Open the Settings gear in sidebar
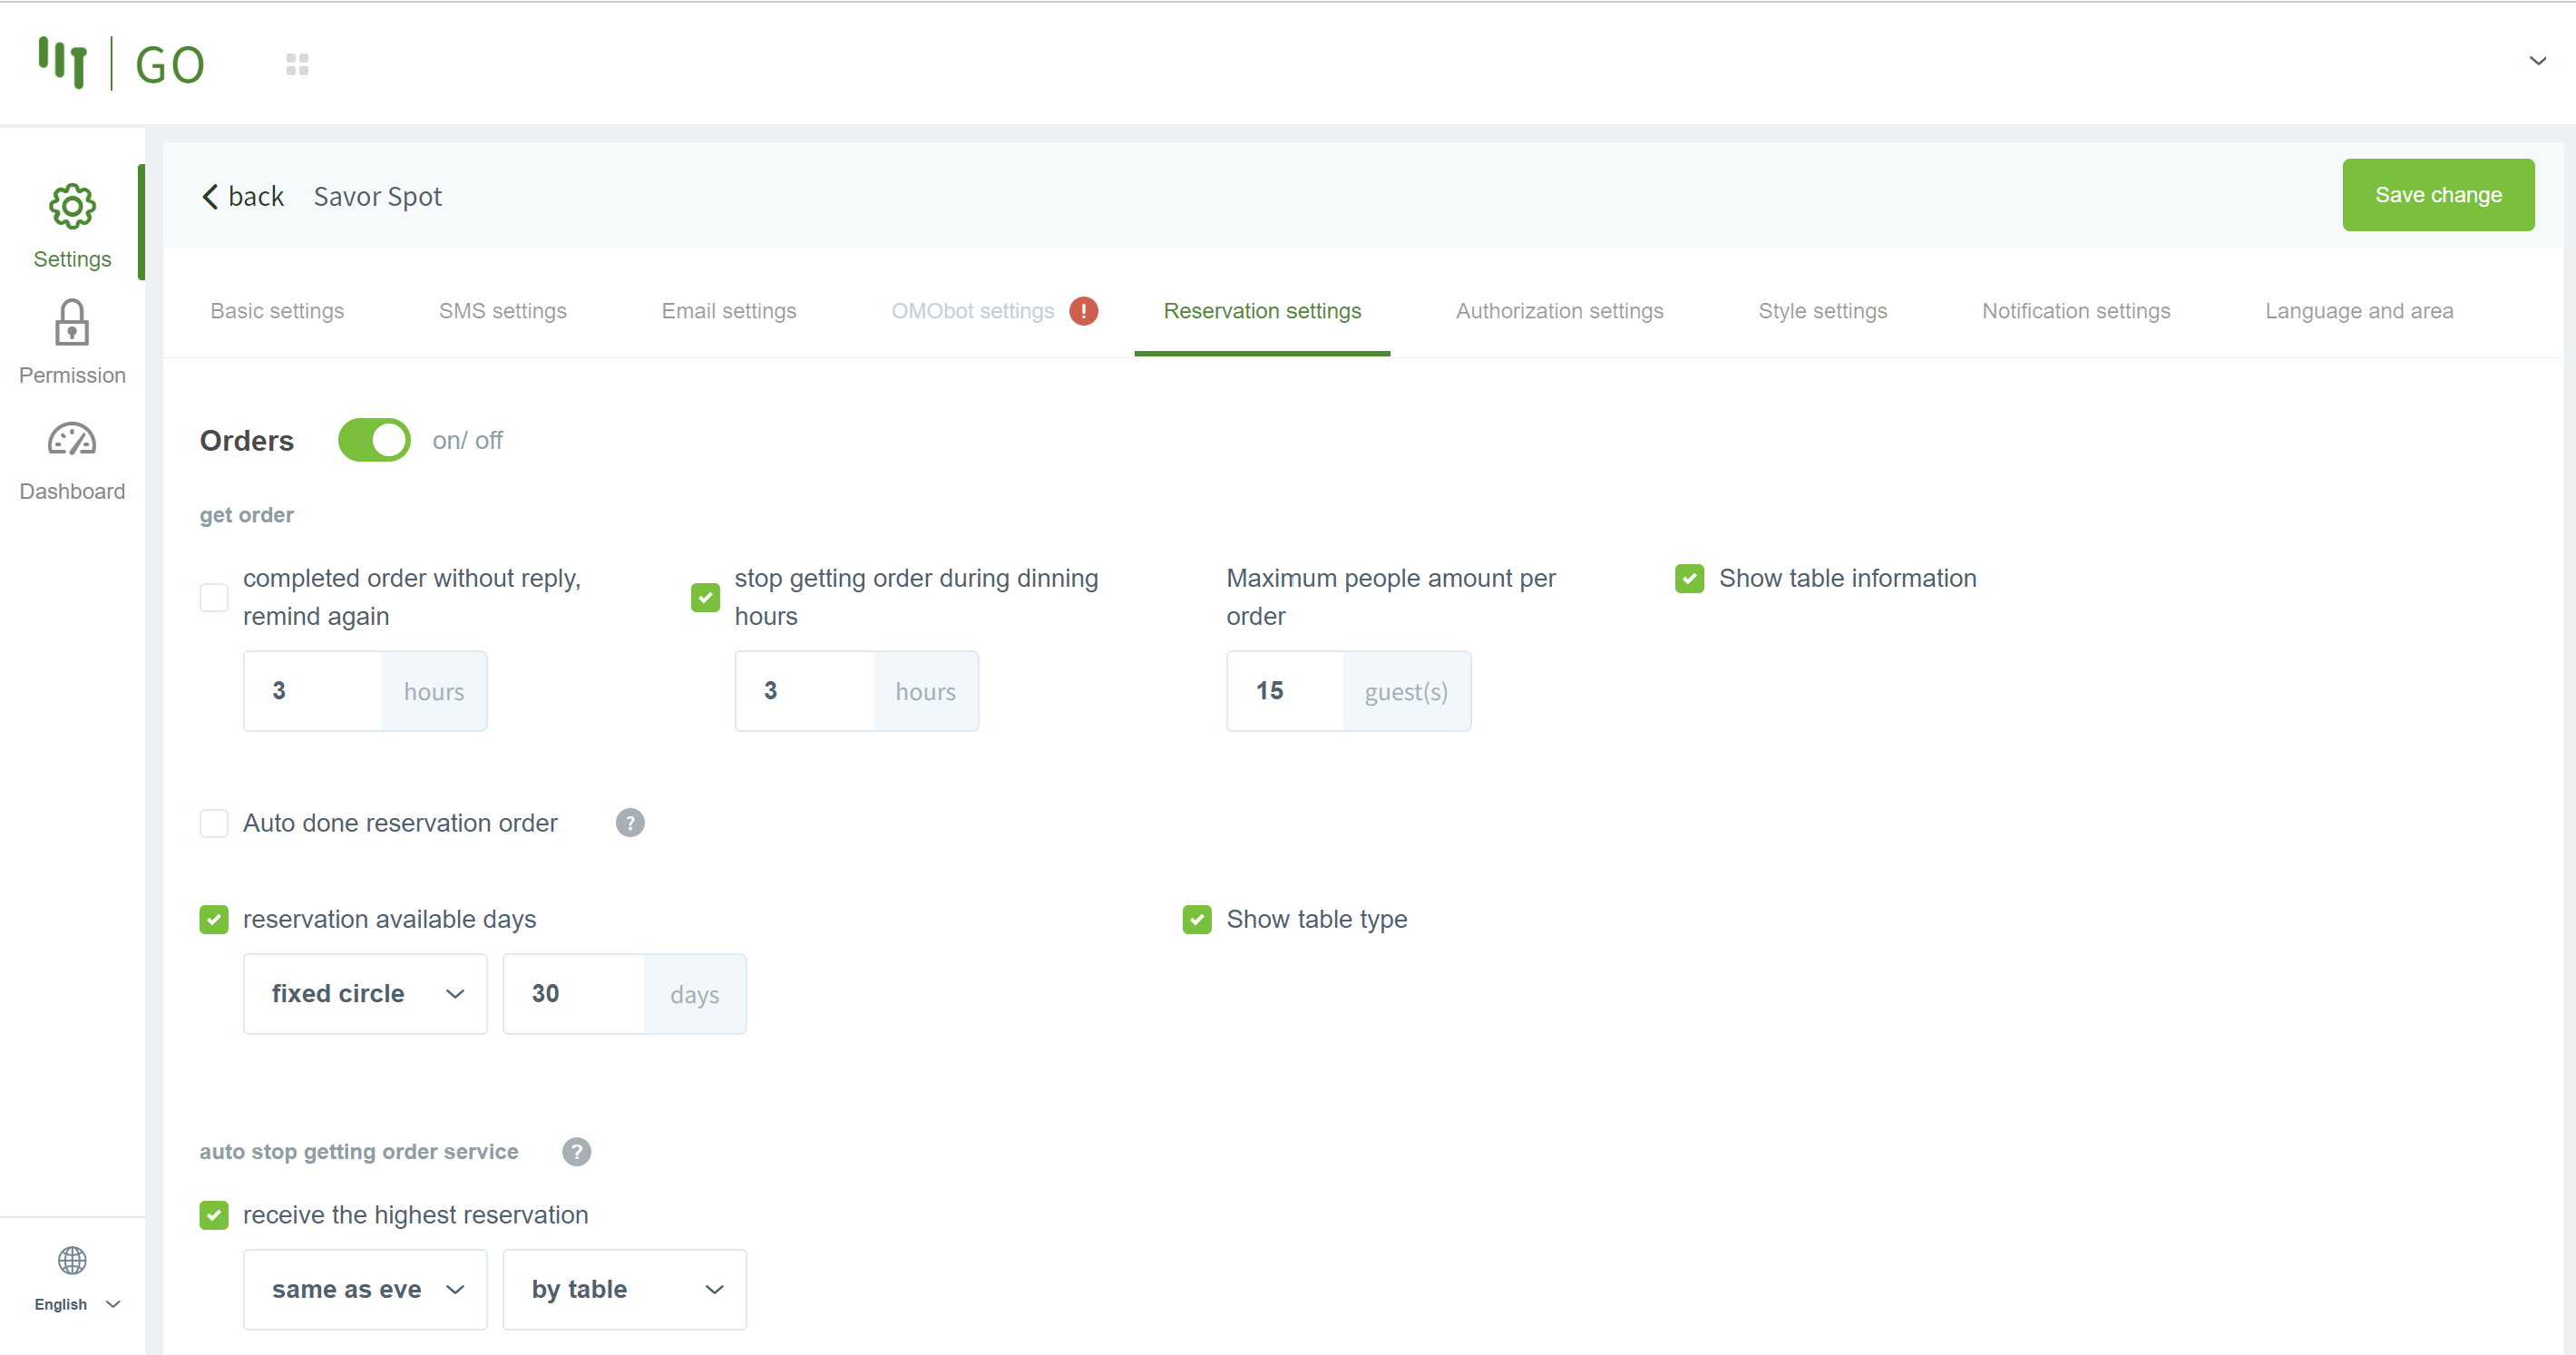 pos(72,207)
